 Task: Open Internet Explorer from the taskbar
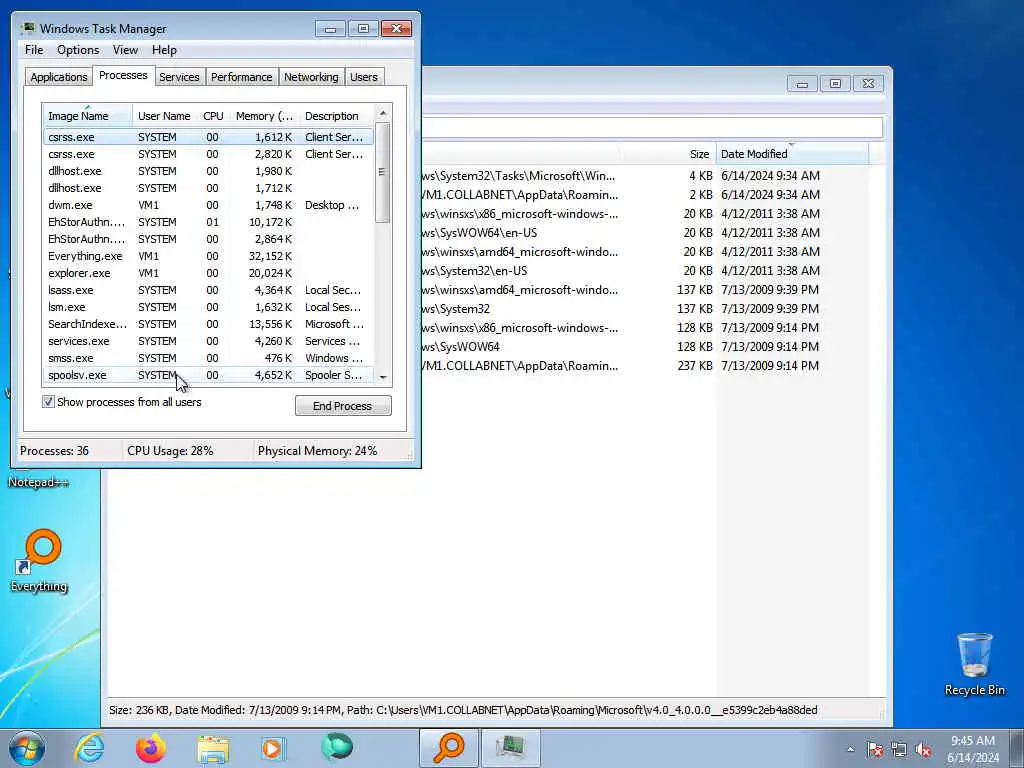[x=89, y=748]
